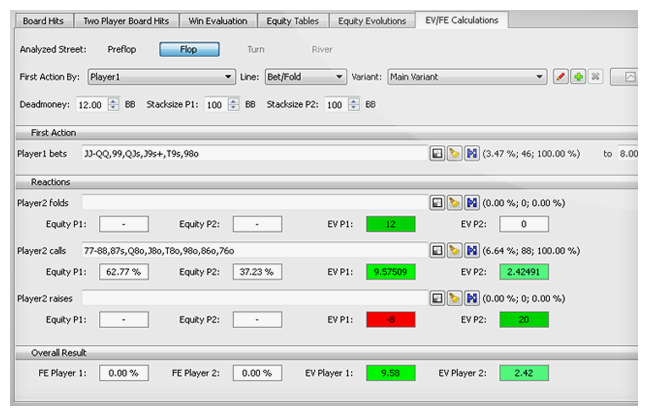This screenshot has height=416, width=648.
Task: Click the blue icon in Player2 raises row
Action: 472,298
